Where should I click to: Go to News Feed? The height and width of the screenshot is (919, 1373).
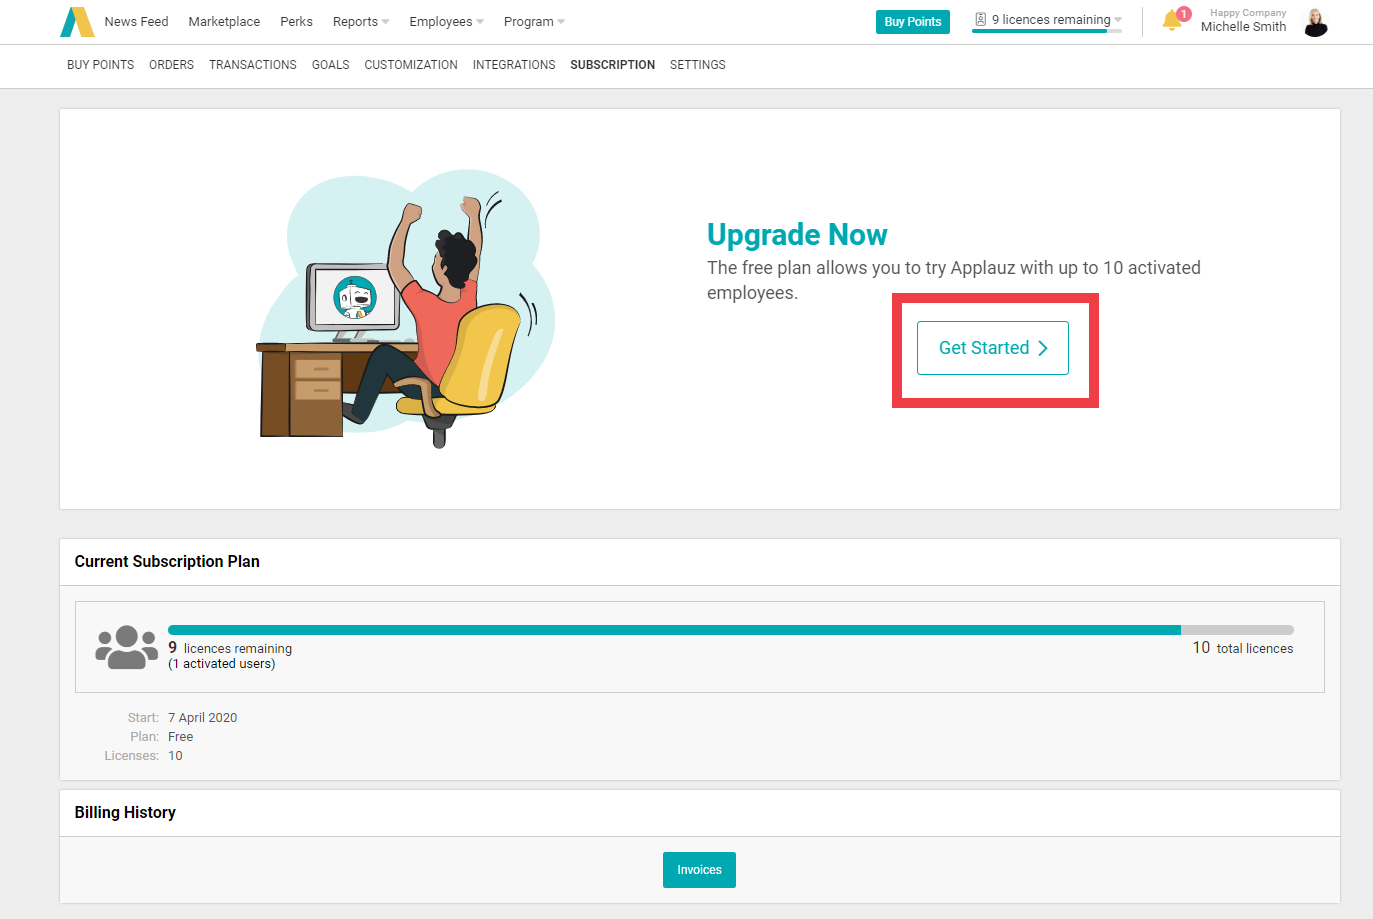pyautogui.click(x=136, y=22)
